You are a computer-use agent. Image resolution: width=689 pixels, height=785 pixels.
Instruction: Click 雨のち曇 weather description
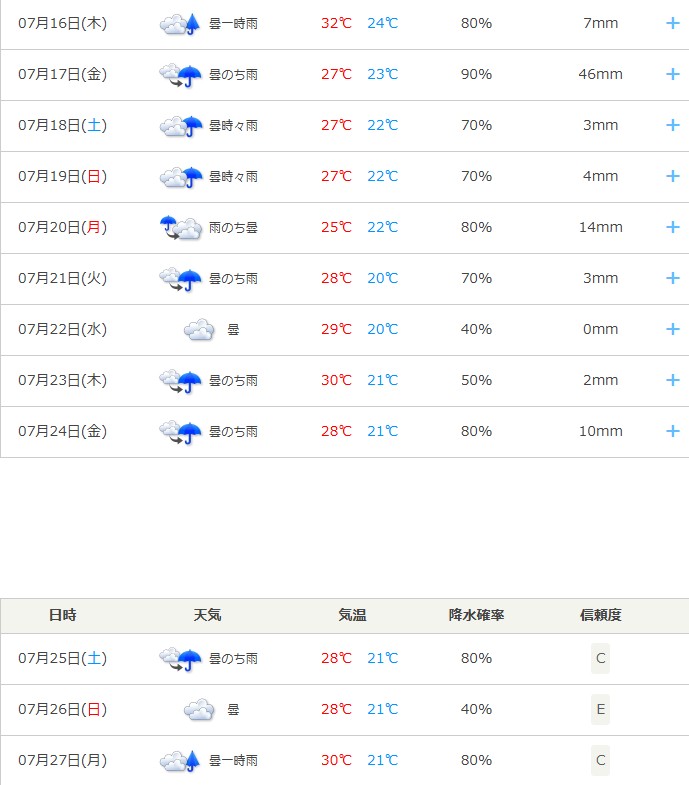click(233, 228)
